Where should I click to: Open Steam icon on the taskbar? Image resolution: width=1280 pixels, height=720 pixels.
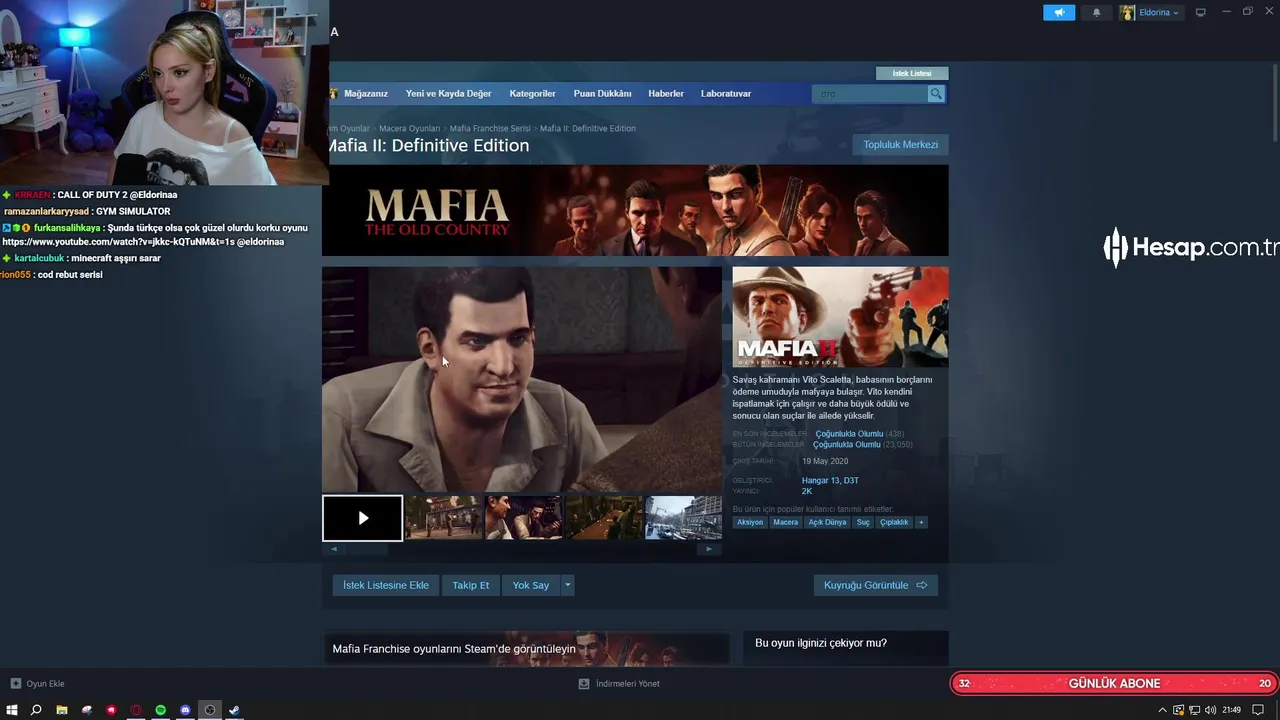[234, 710]
